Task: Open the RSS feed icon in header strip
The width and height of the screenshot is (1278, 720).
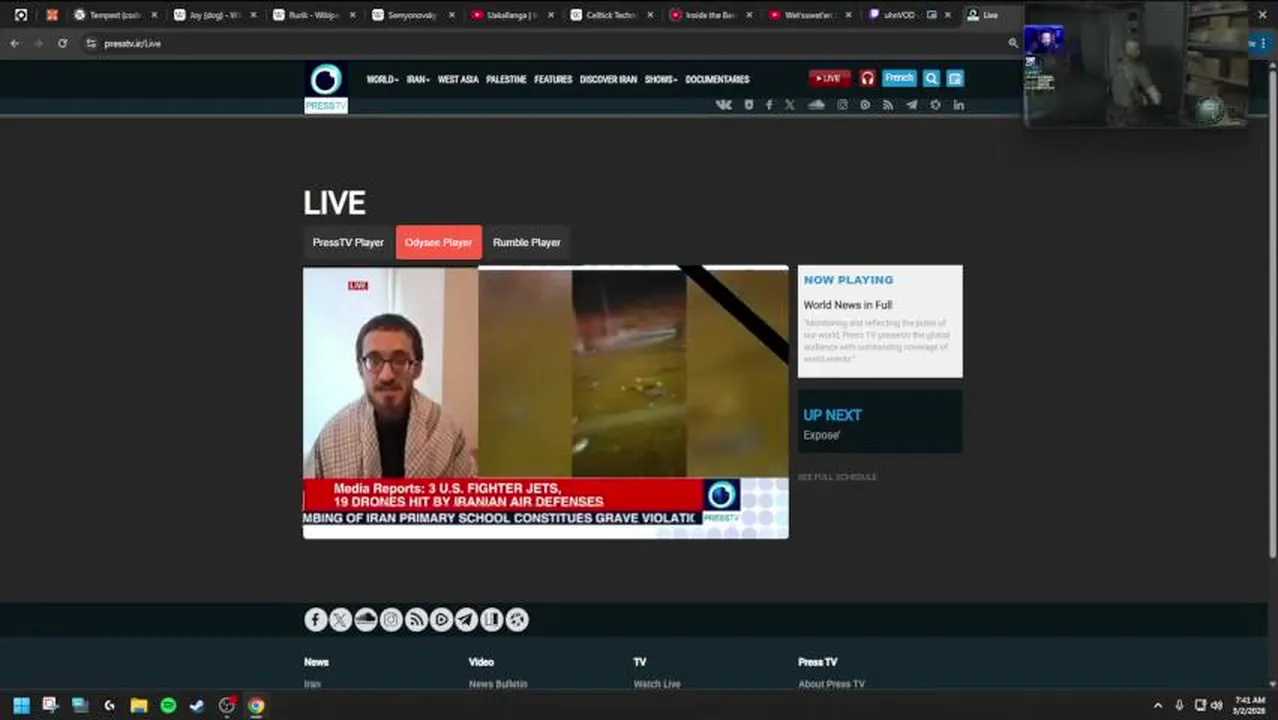Action: click(x=887, y=105)
